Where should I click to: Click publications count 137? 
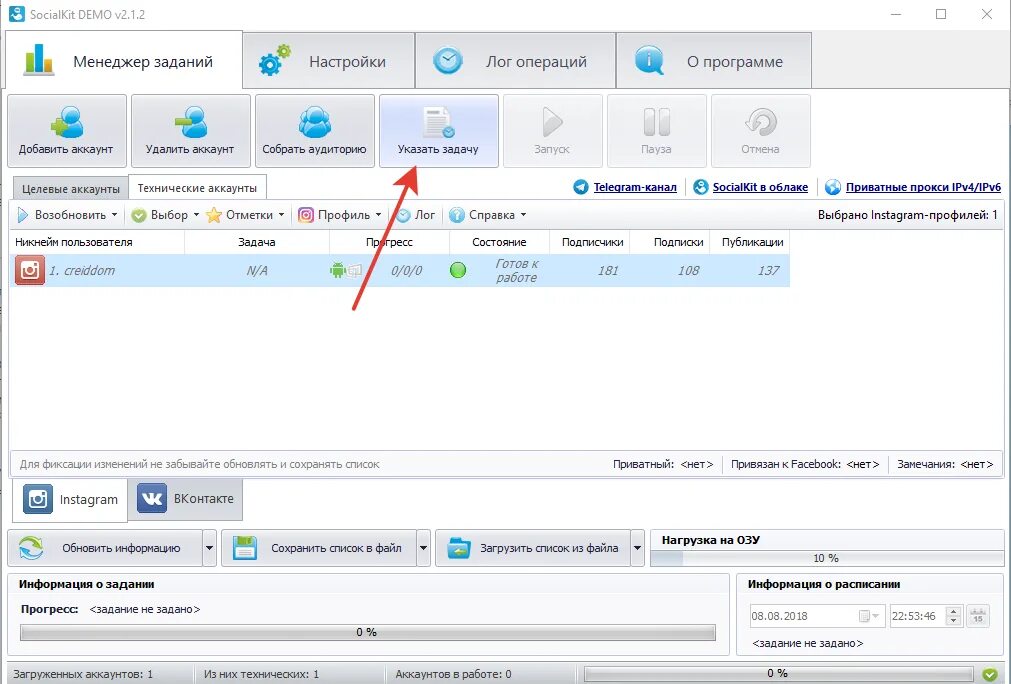pos(768,271)
